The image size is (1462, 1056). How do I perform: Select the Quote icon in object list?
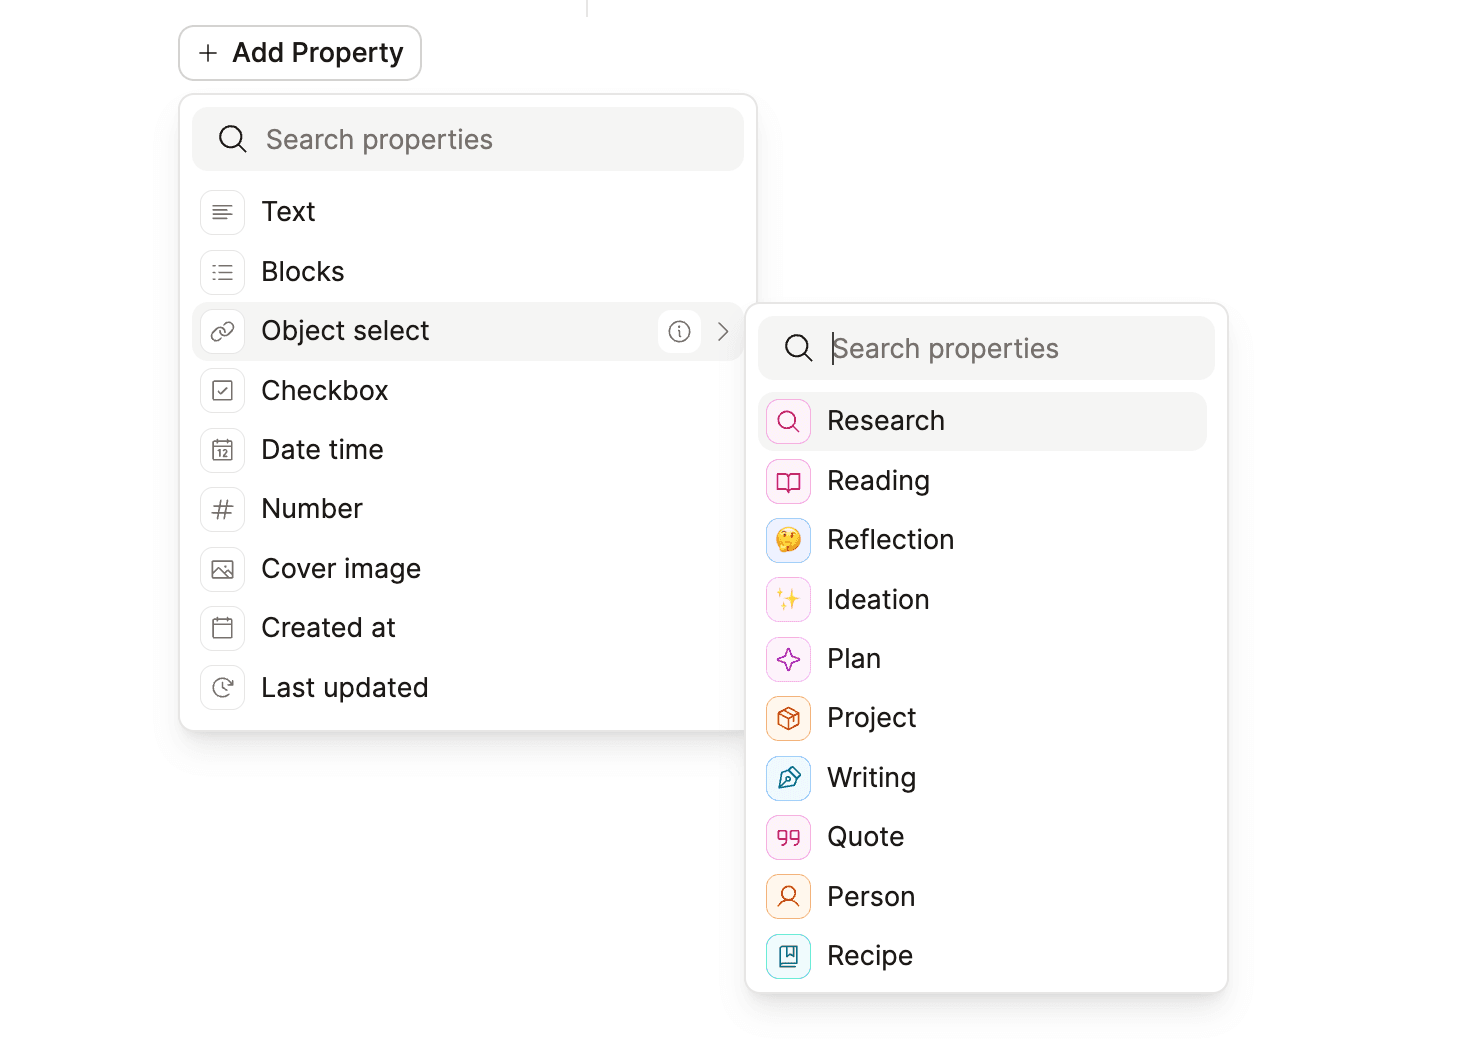point(787,837)
